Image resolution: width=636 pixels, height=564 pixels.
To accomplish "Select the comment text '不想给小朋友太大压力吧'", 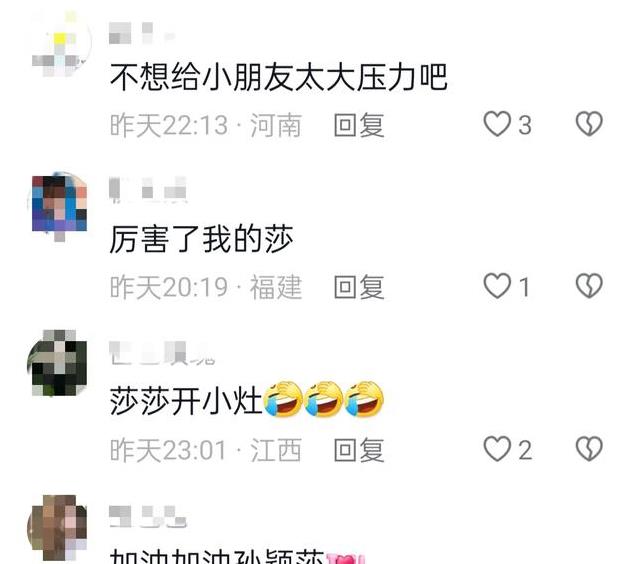I will [279, 77].
